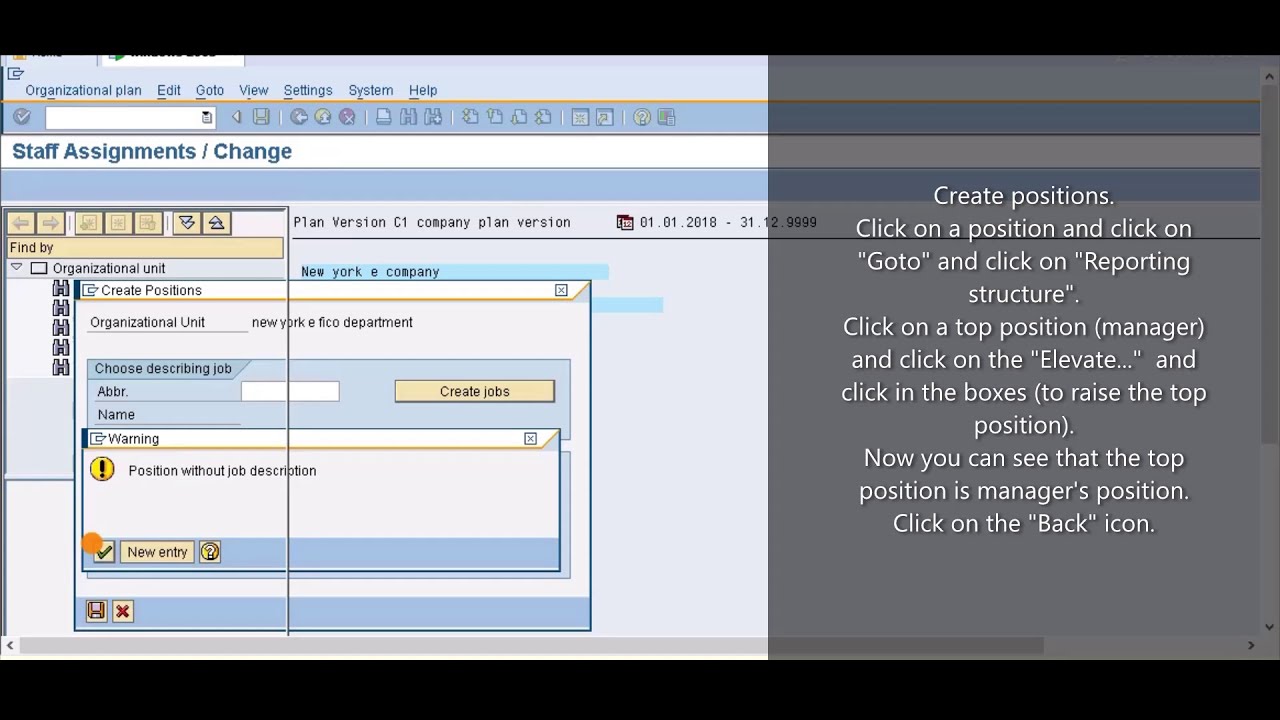Click the upward double-triangle icon in the search panel
Viewport: 1280px width, 720px height.
[216, 223]
